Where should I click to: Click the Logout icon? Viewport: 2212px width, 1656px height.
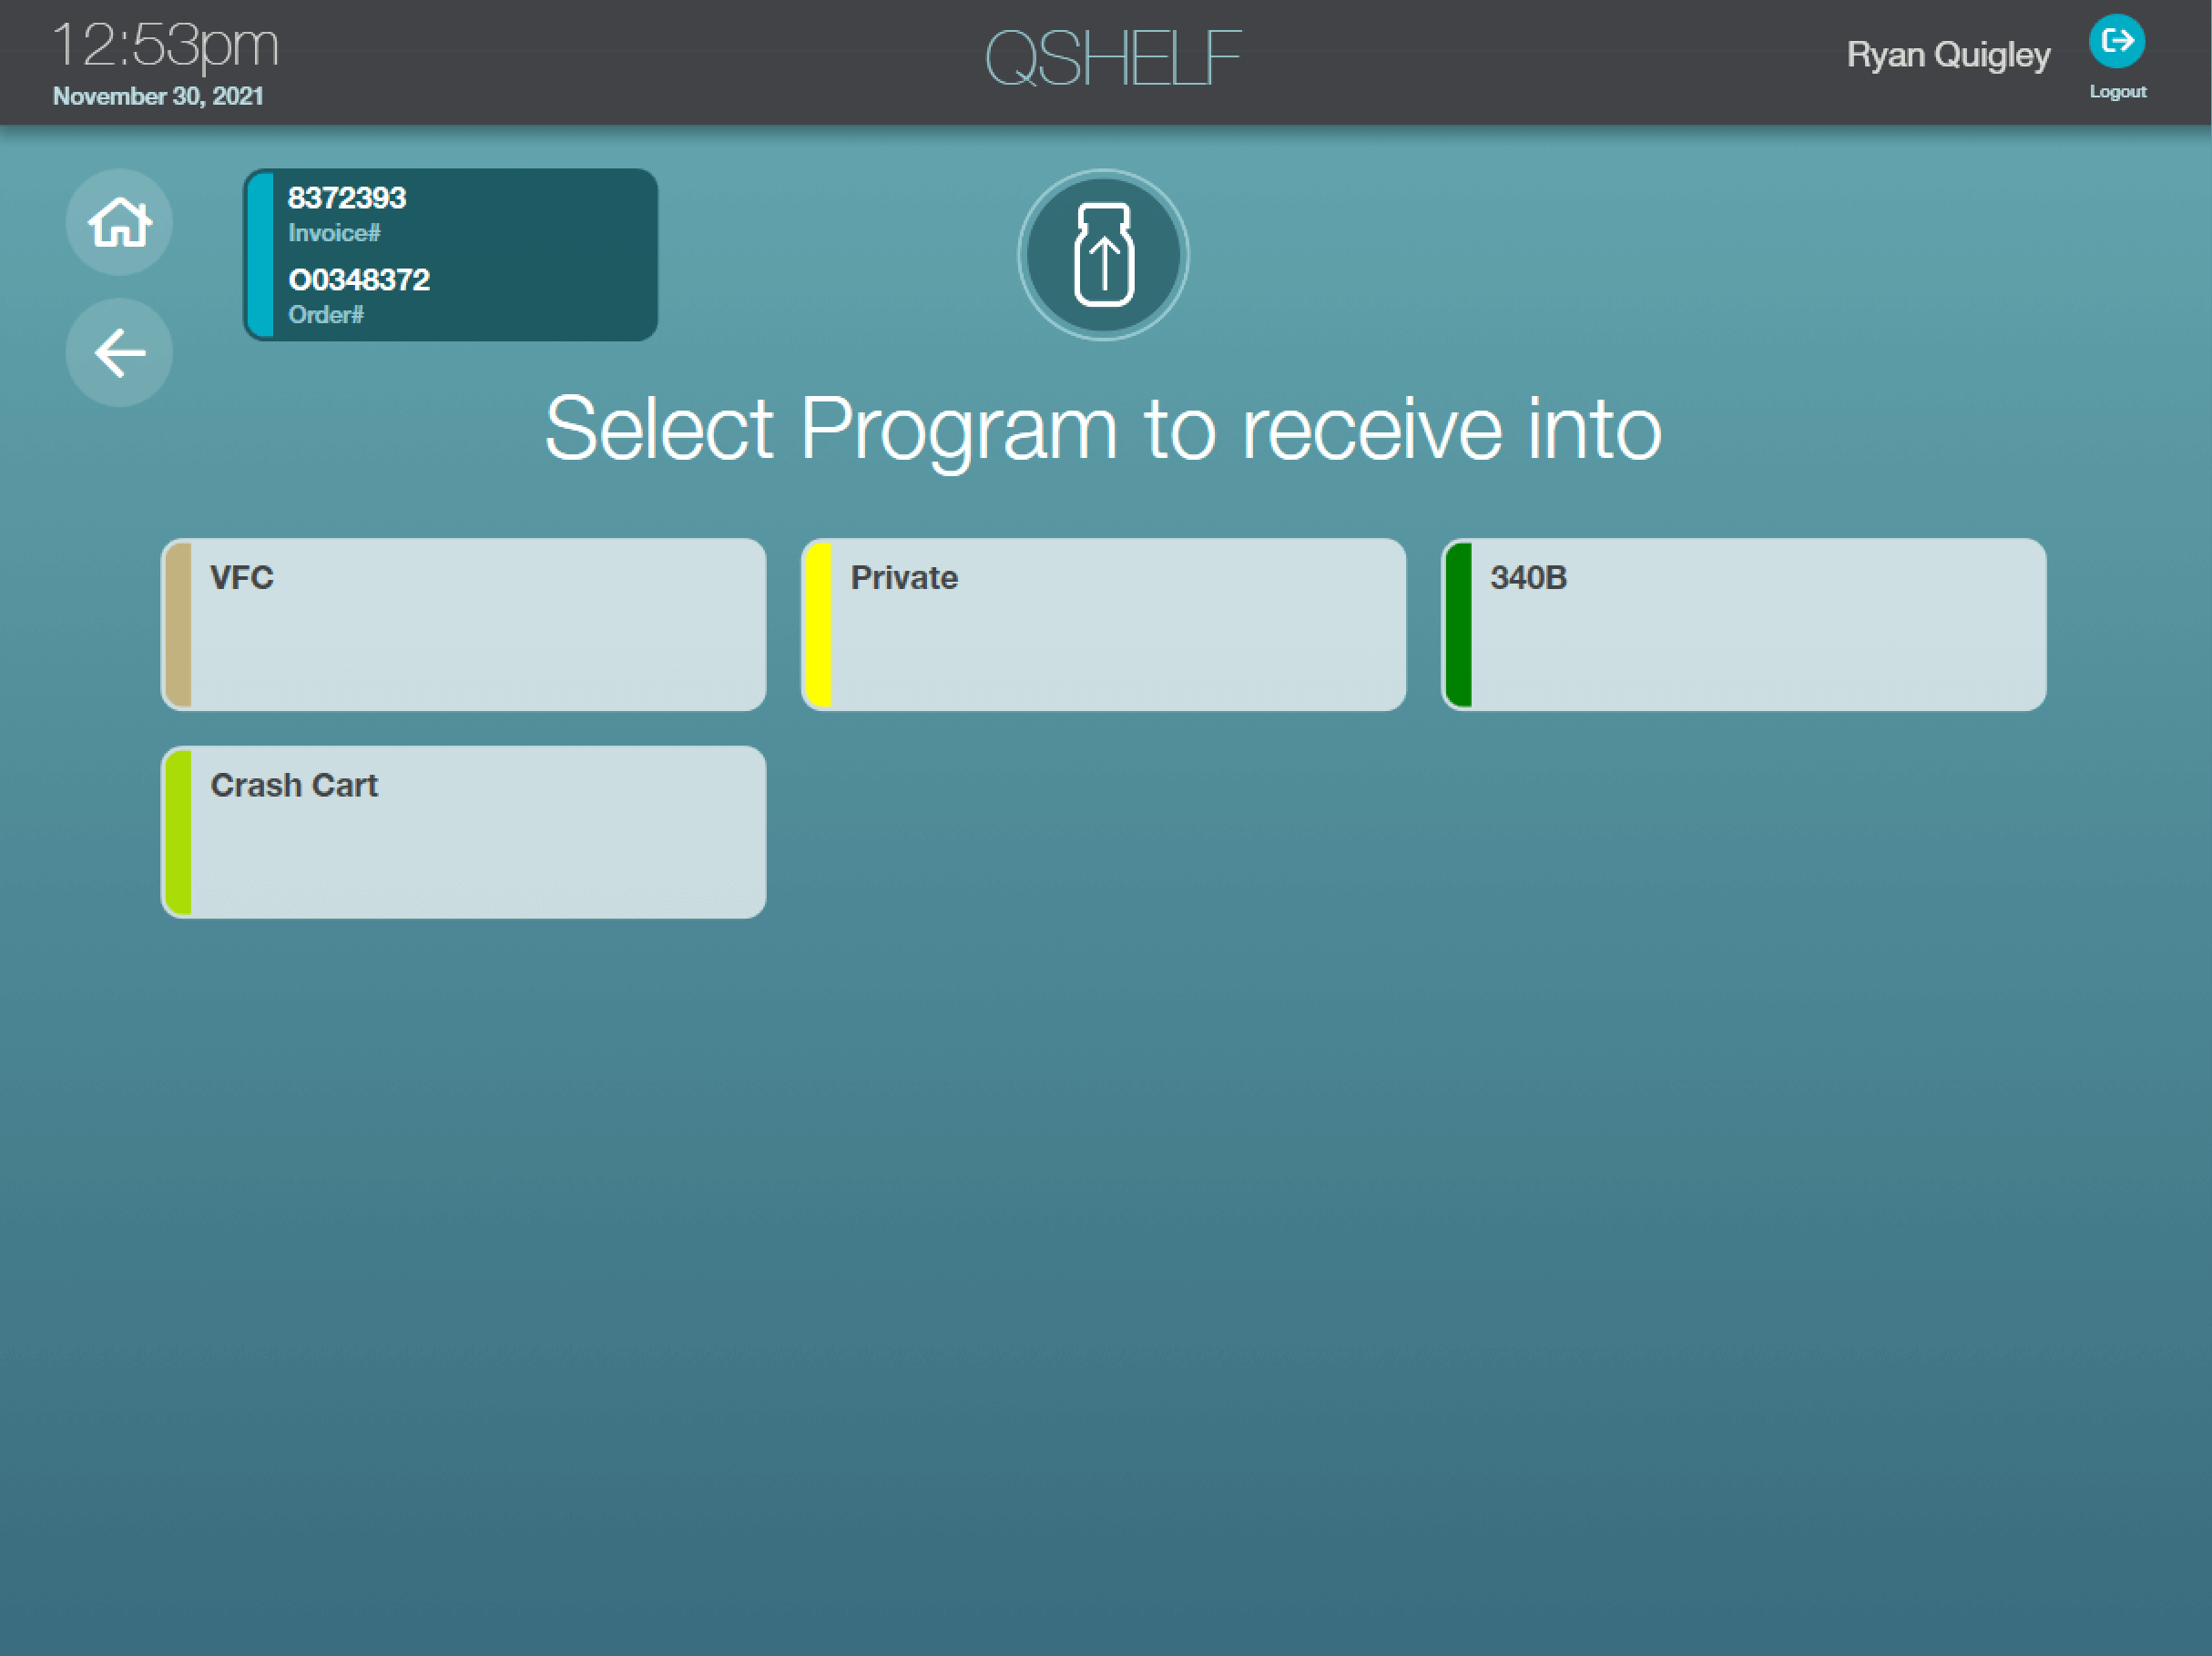point(2116,41)
